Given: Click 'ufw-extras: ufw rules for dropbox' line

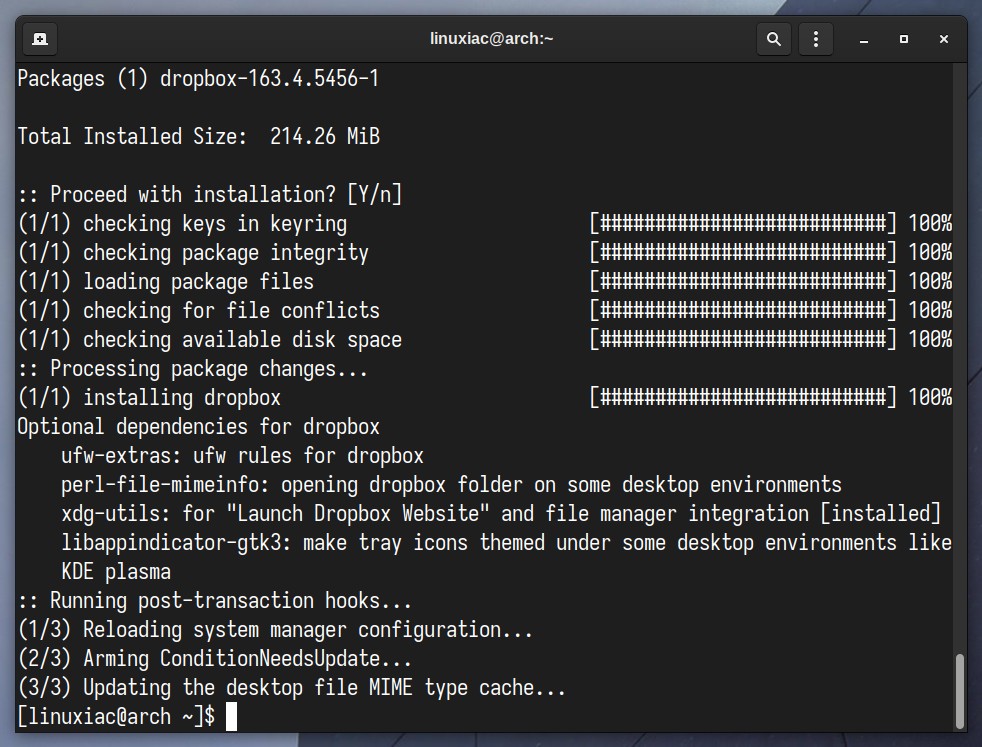Looking at the screenshot, I should click(242, 455).
